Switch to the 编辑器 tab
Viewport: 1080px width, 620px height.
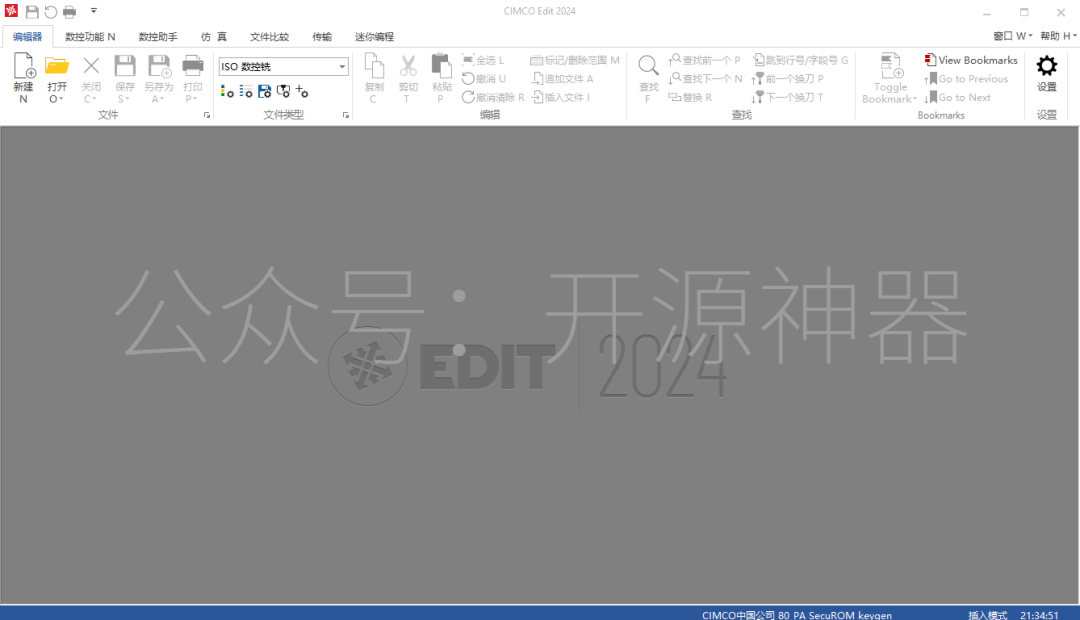pos(28,37)
